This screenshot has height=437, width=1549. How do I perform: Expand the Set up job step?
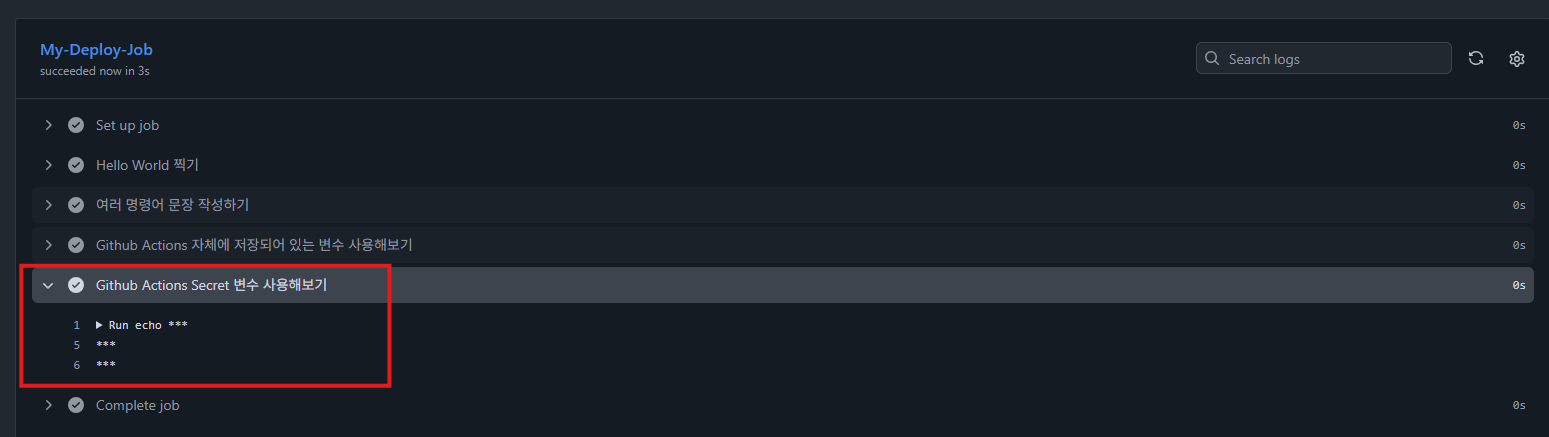point(48,125)
